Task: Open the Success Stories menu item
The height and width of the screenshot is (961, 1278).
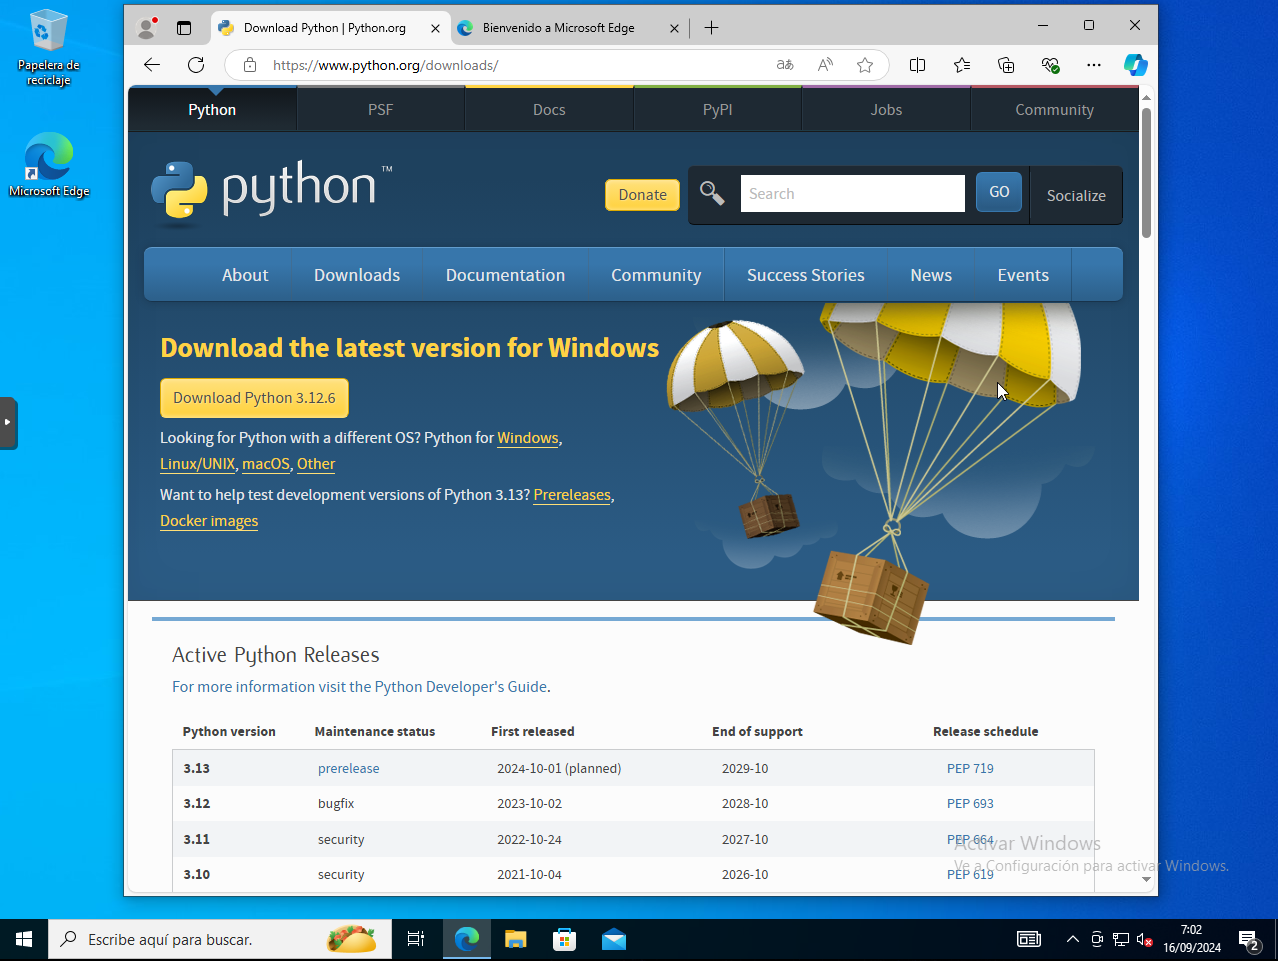Action: click(806, 275)
